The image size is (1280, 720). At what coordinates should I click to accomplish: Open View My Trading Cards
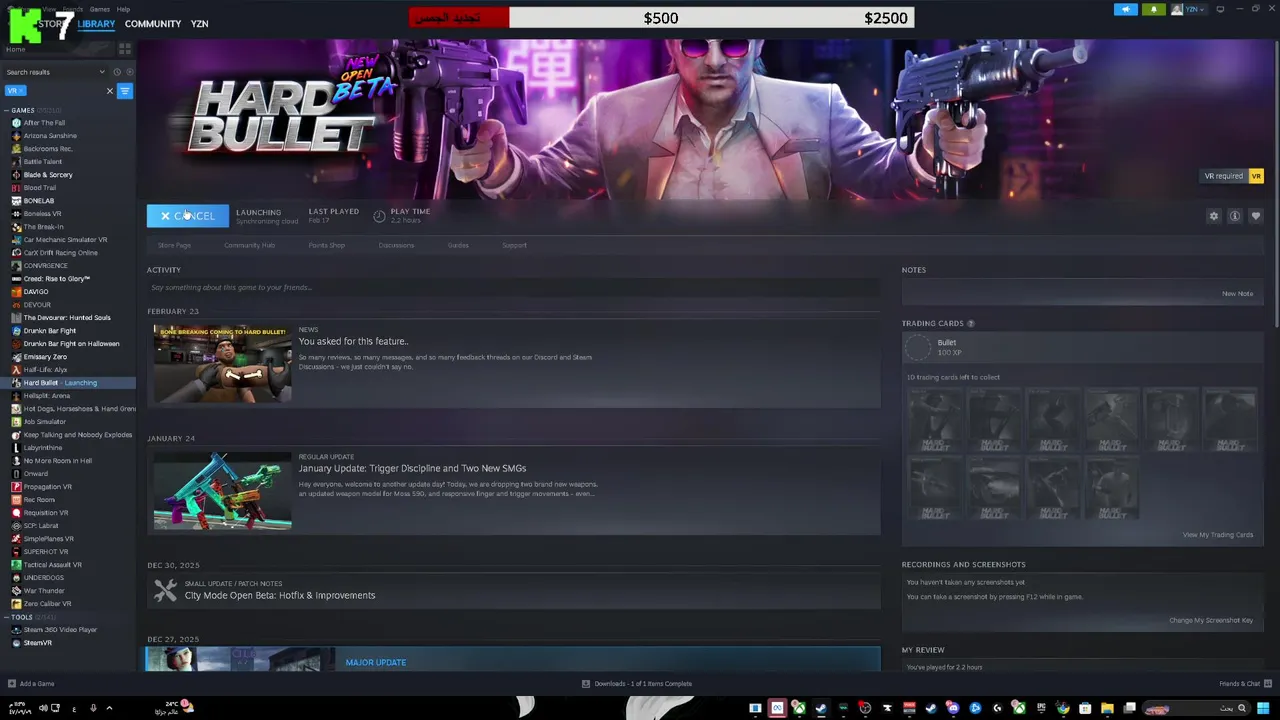click(1218, 535)
